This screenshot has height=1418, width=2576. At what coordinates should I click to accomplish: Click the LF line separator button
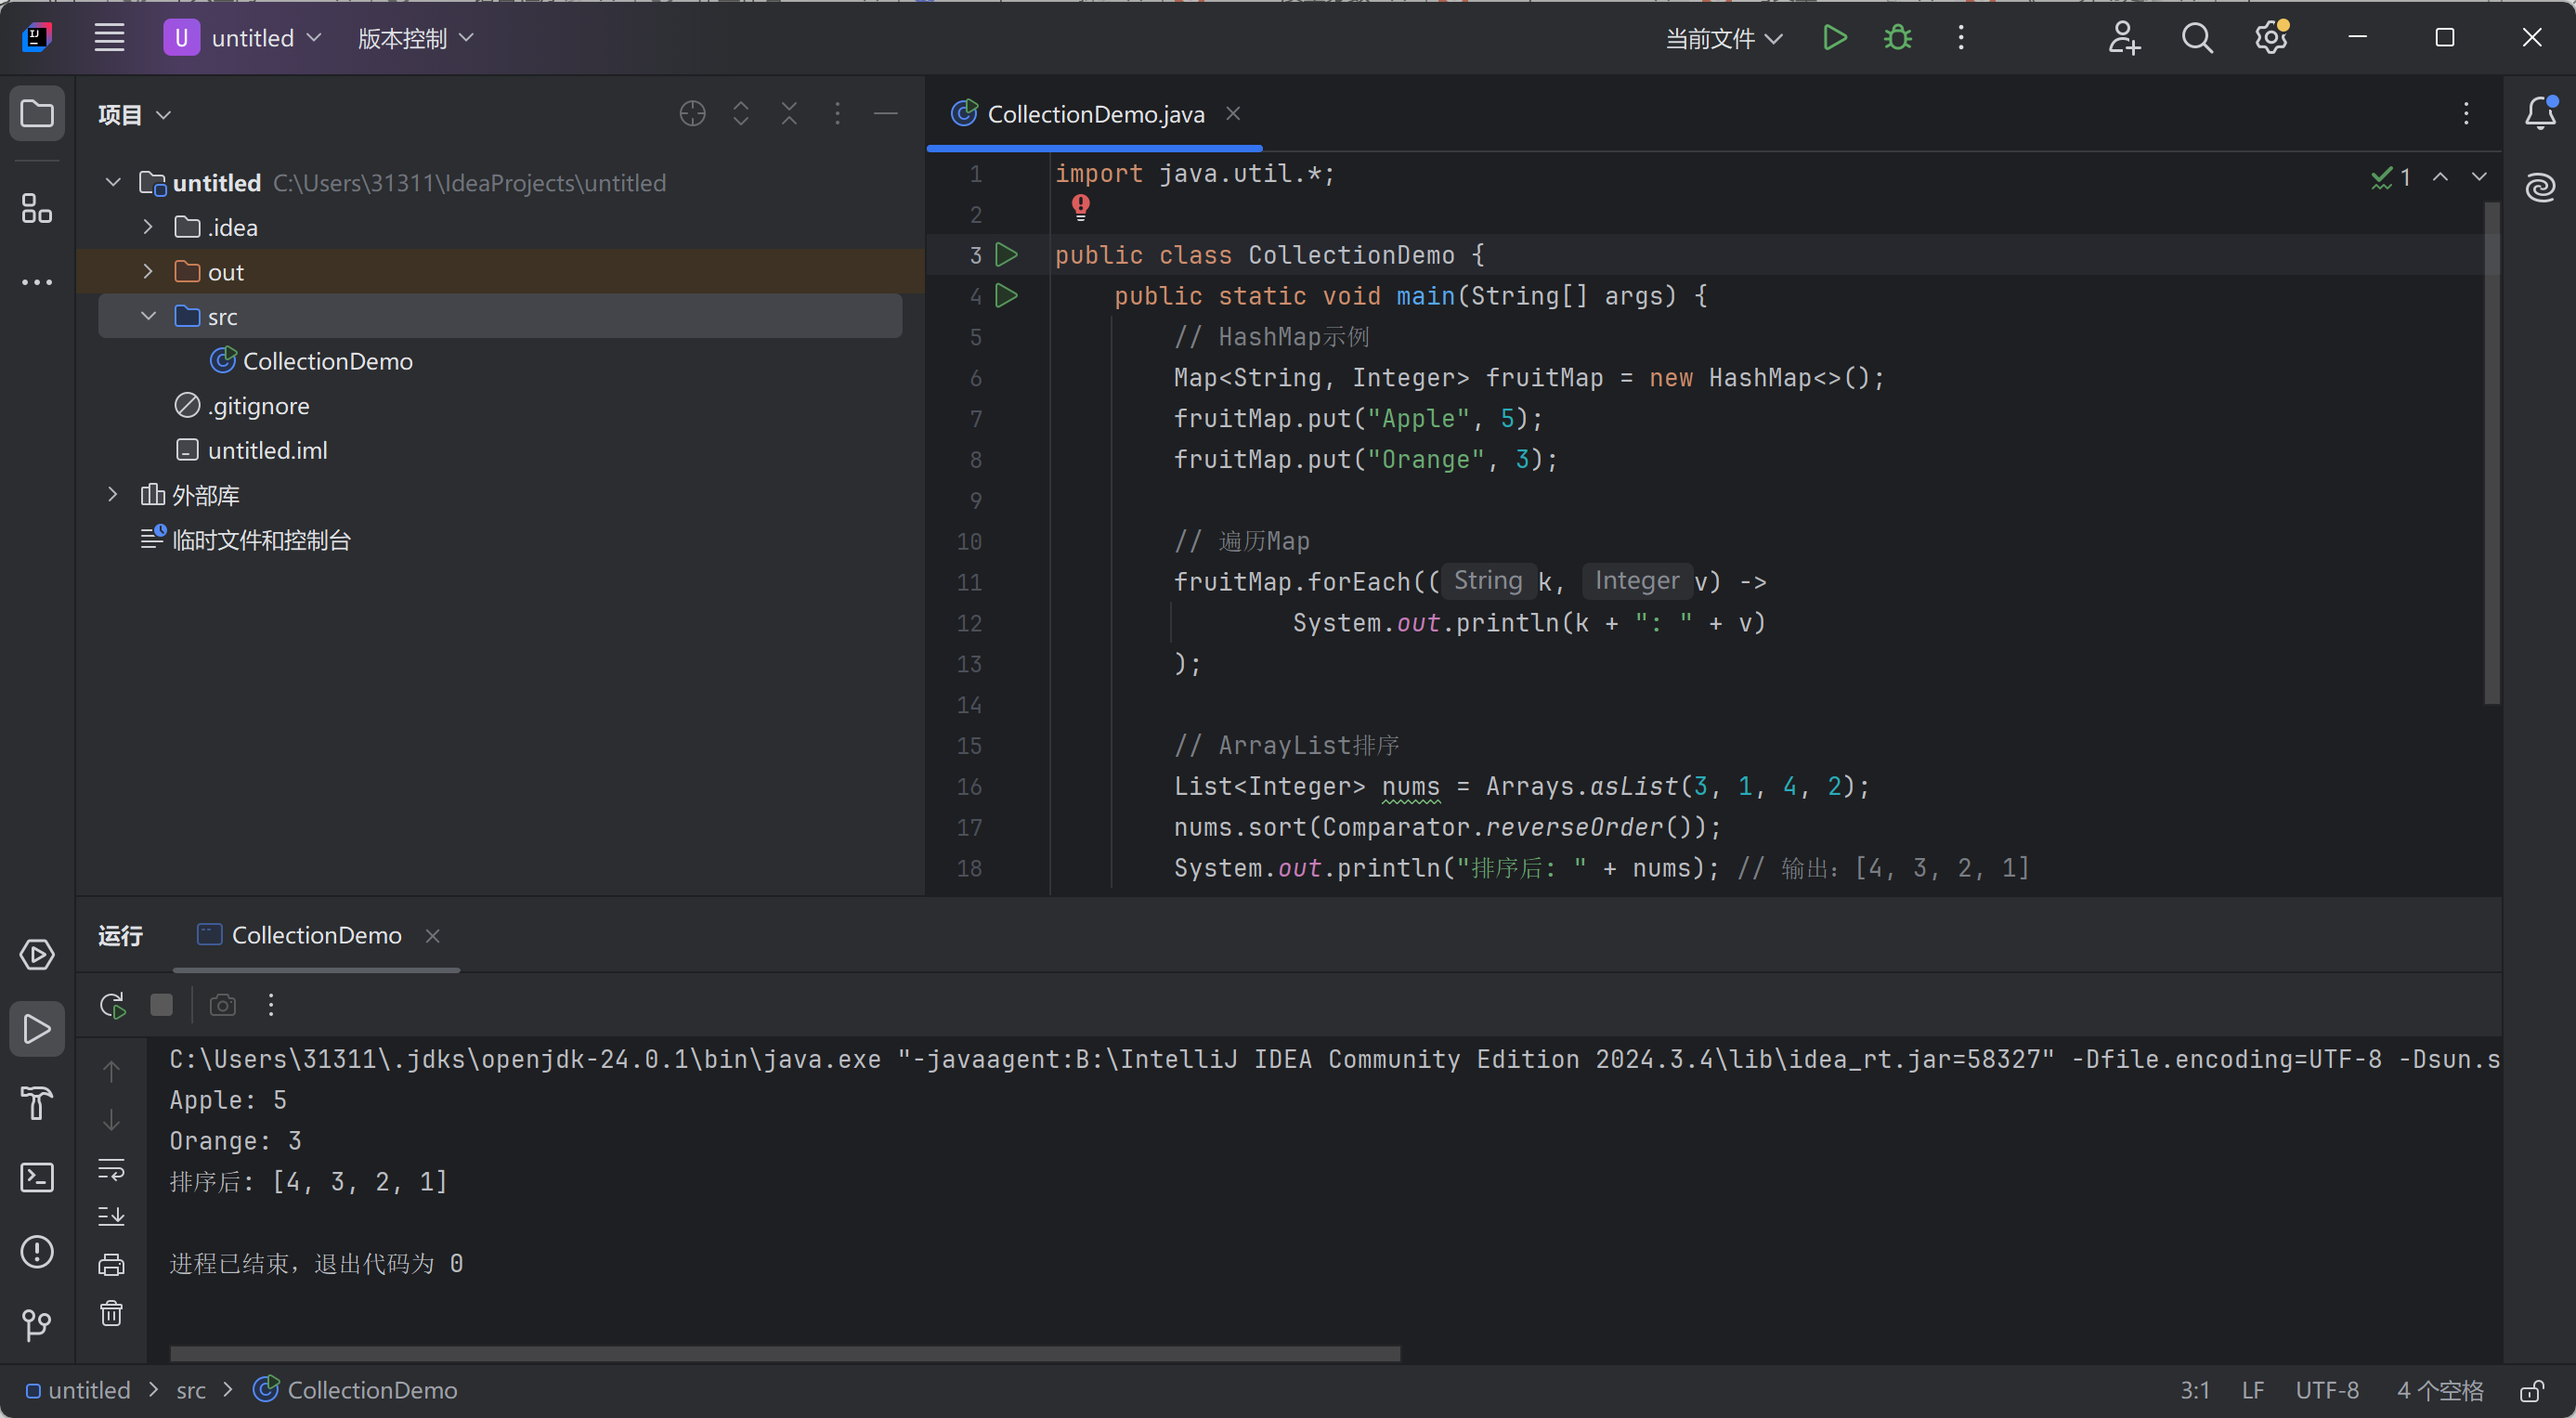click(2252, 1390)
